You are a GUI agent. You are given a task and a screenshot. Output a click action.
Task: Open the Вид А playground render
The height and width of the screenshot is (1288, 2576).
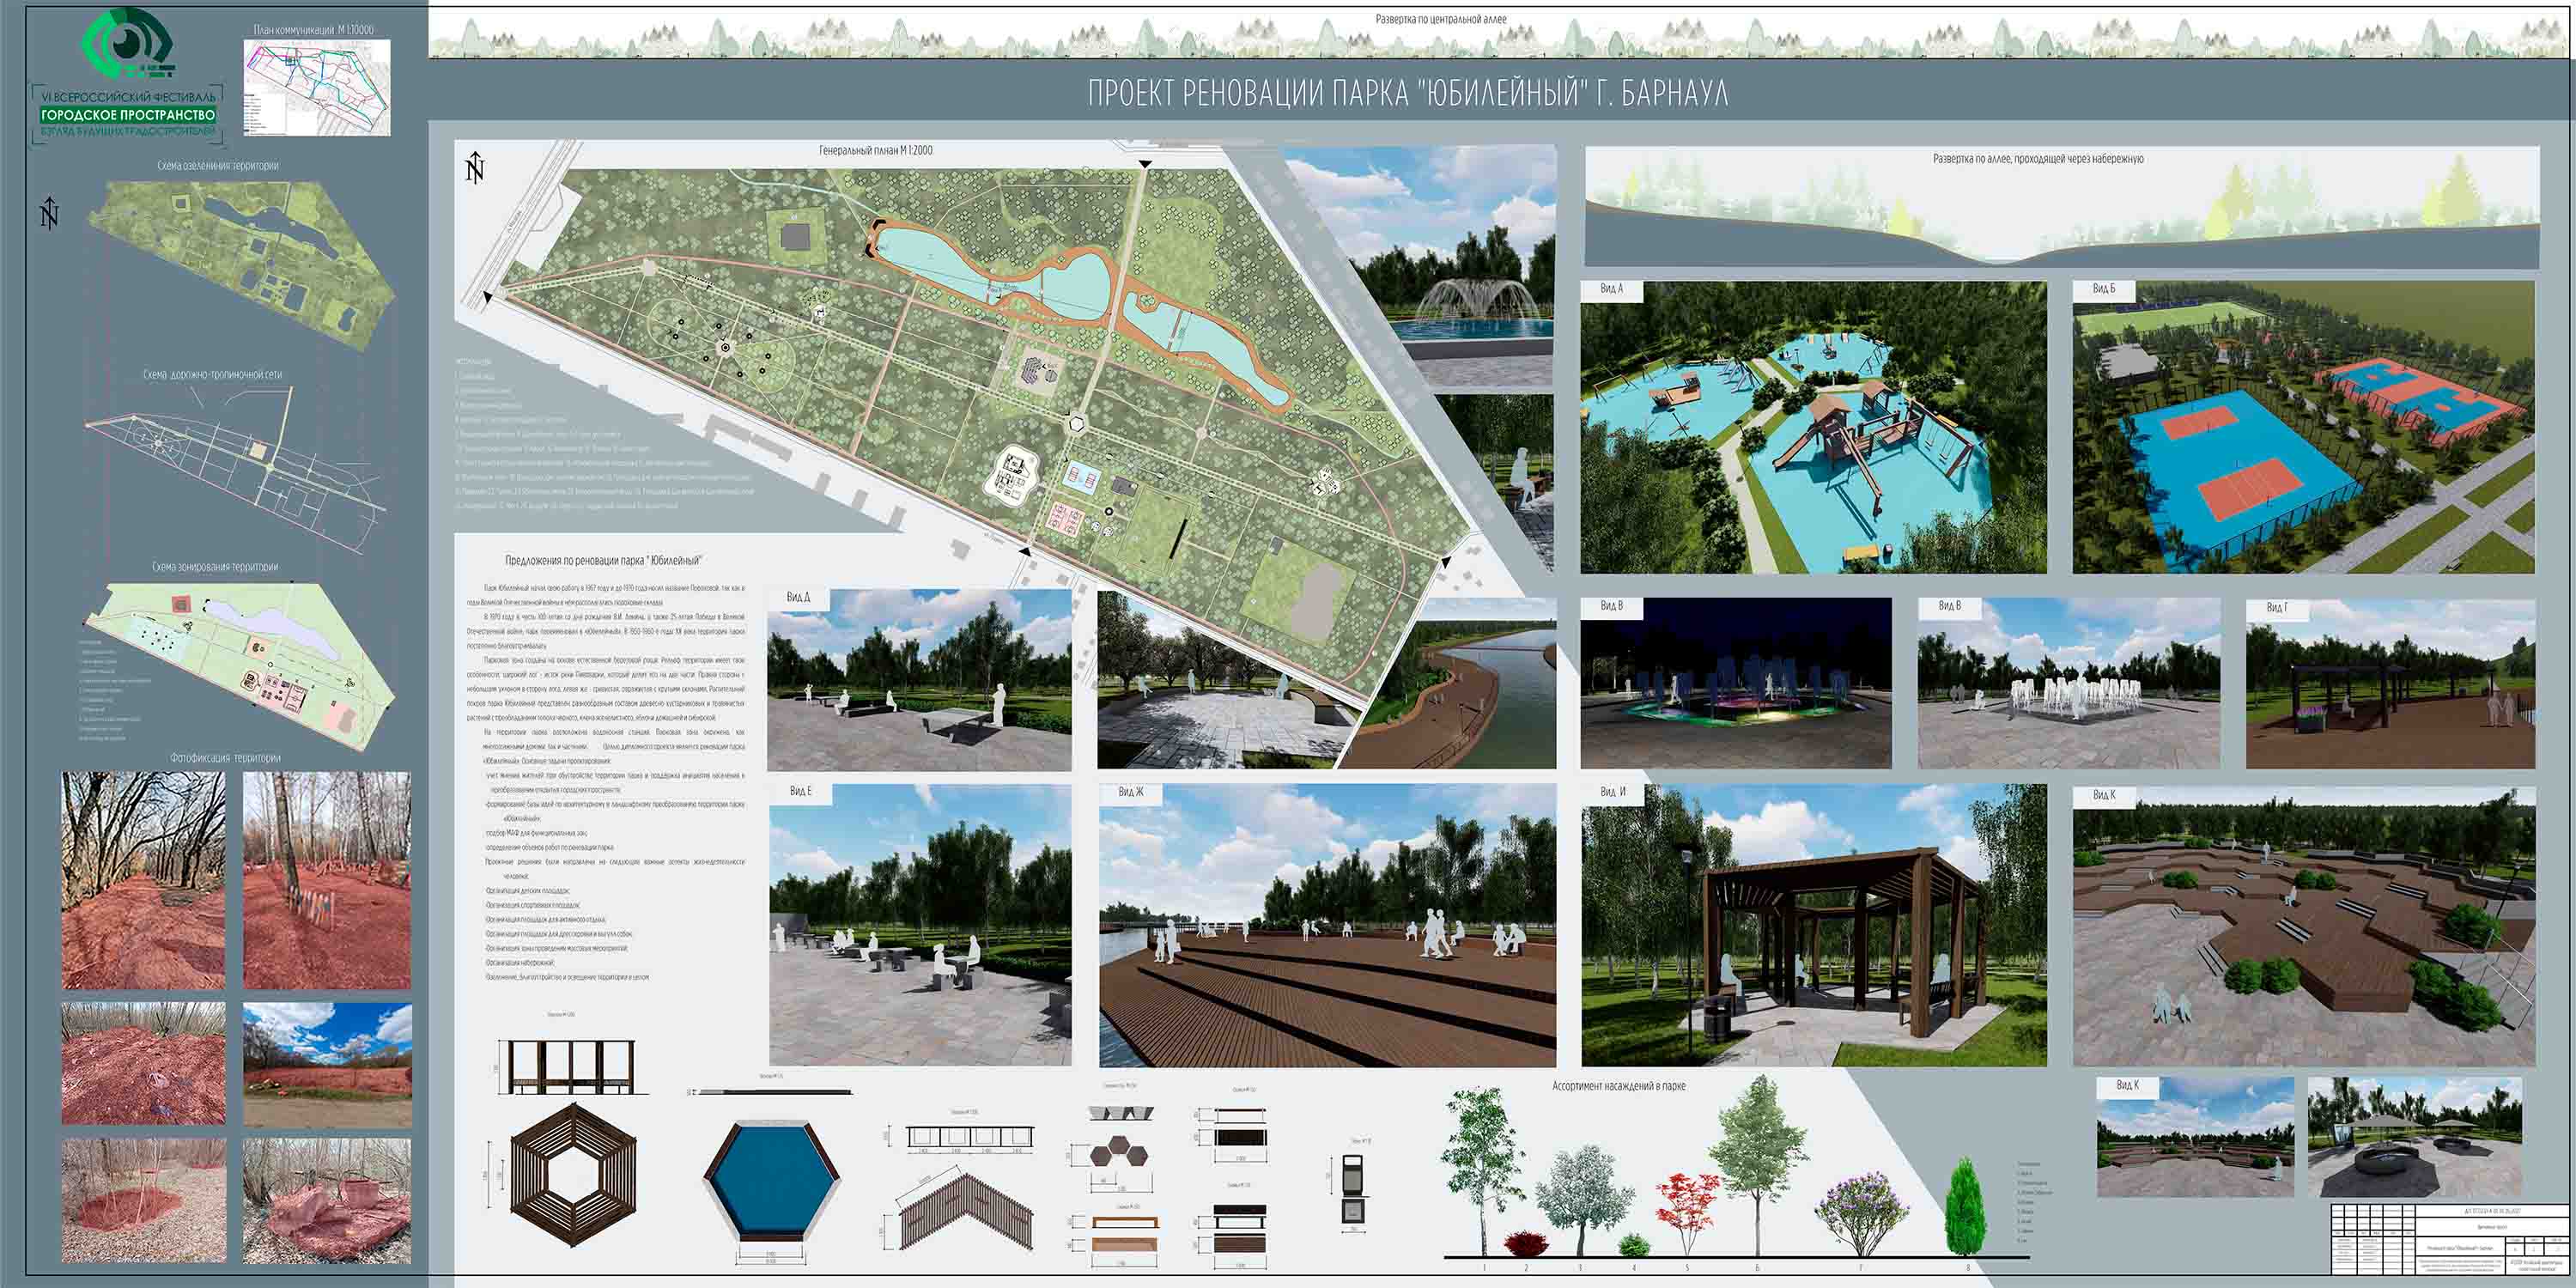(x=1812, y=428)
